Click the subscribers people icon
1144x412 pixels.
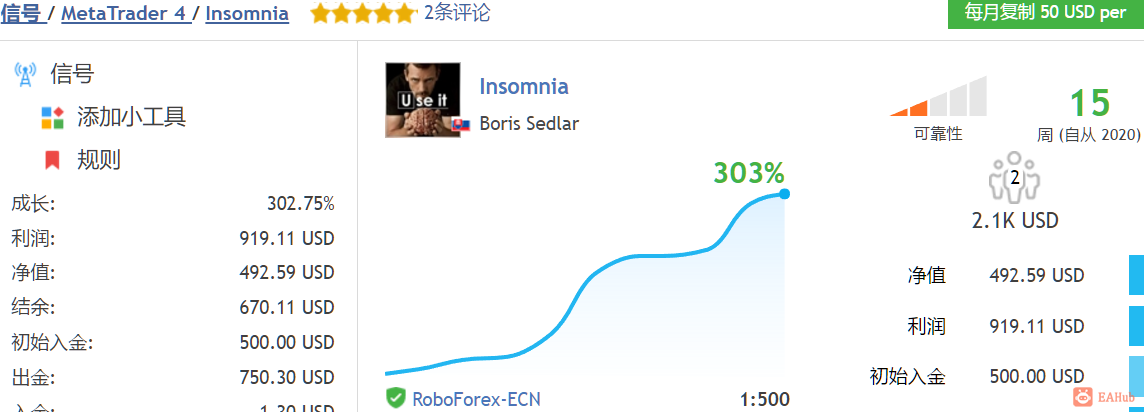pyautogui.click(x=1014, y=177)
